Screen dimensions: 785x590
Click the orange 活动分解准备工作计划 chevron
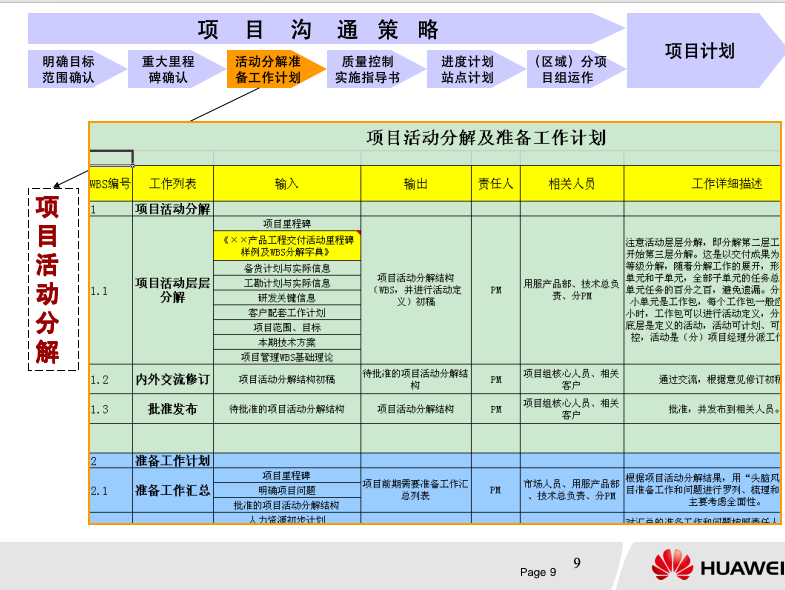tap(276, 69)
